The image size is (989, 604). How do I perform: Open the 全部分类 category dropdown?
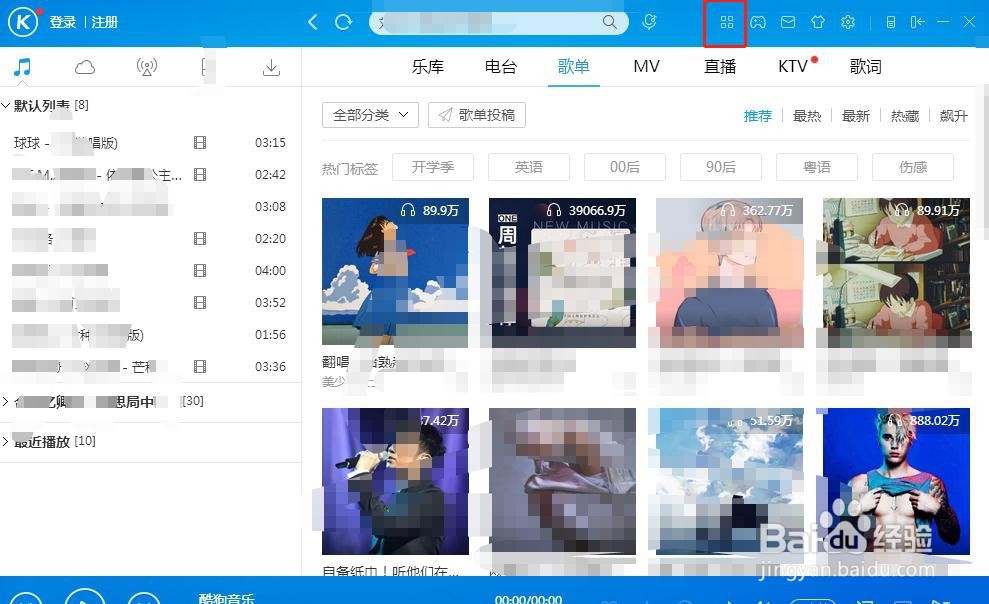tap(369, 115)
